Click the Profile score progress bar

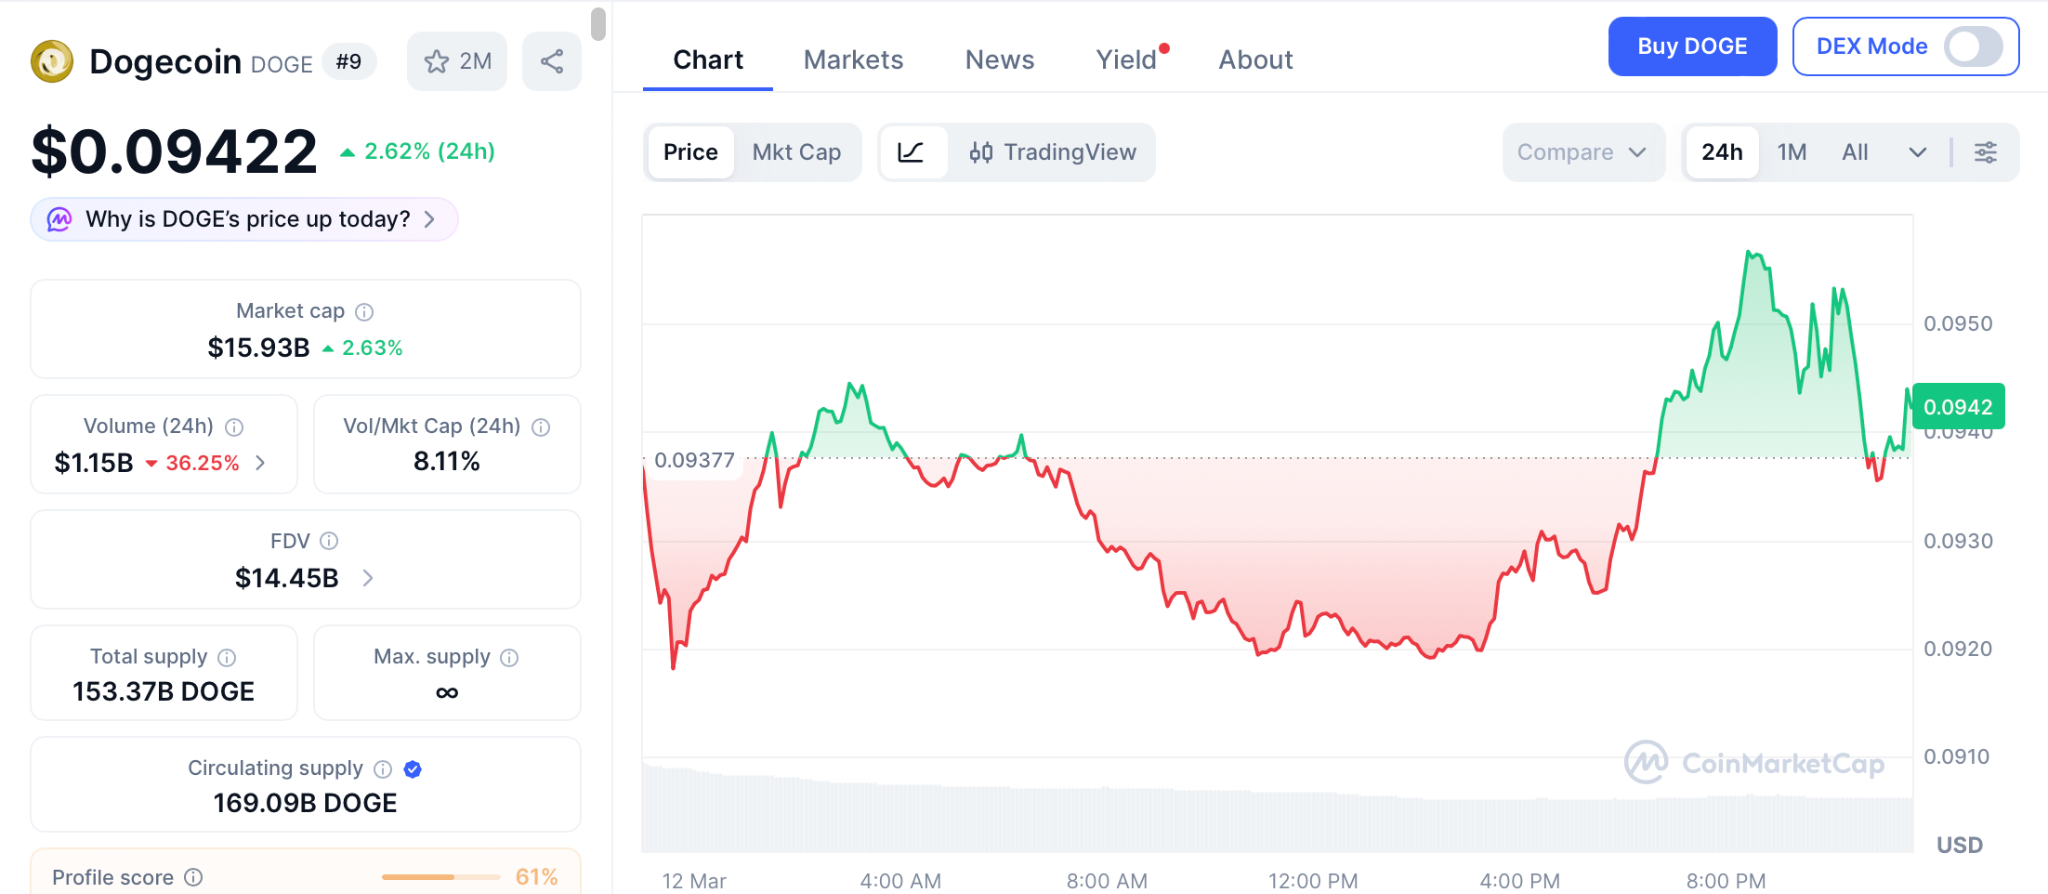pyautogui.click(x=440, y=877)
